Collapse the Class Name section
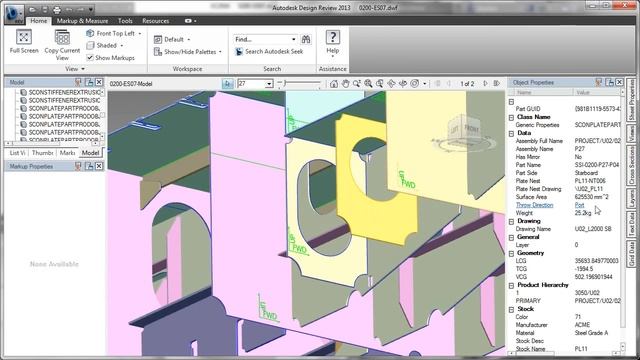The height and width of the screenshot is (360, 640). [x=511, y=117]
